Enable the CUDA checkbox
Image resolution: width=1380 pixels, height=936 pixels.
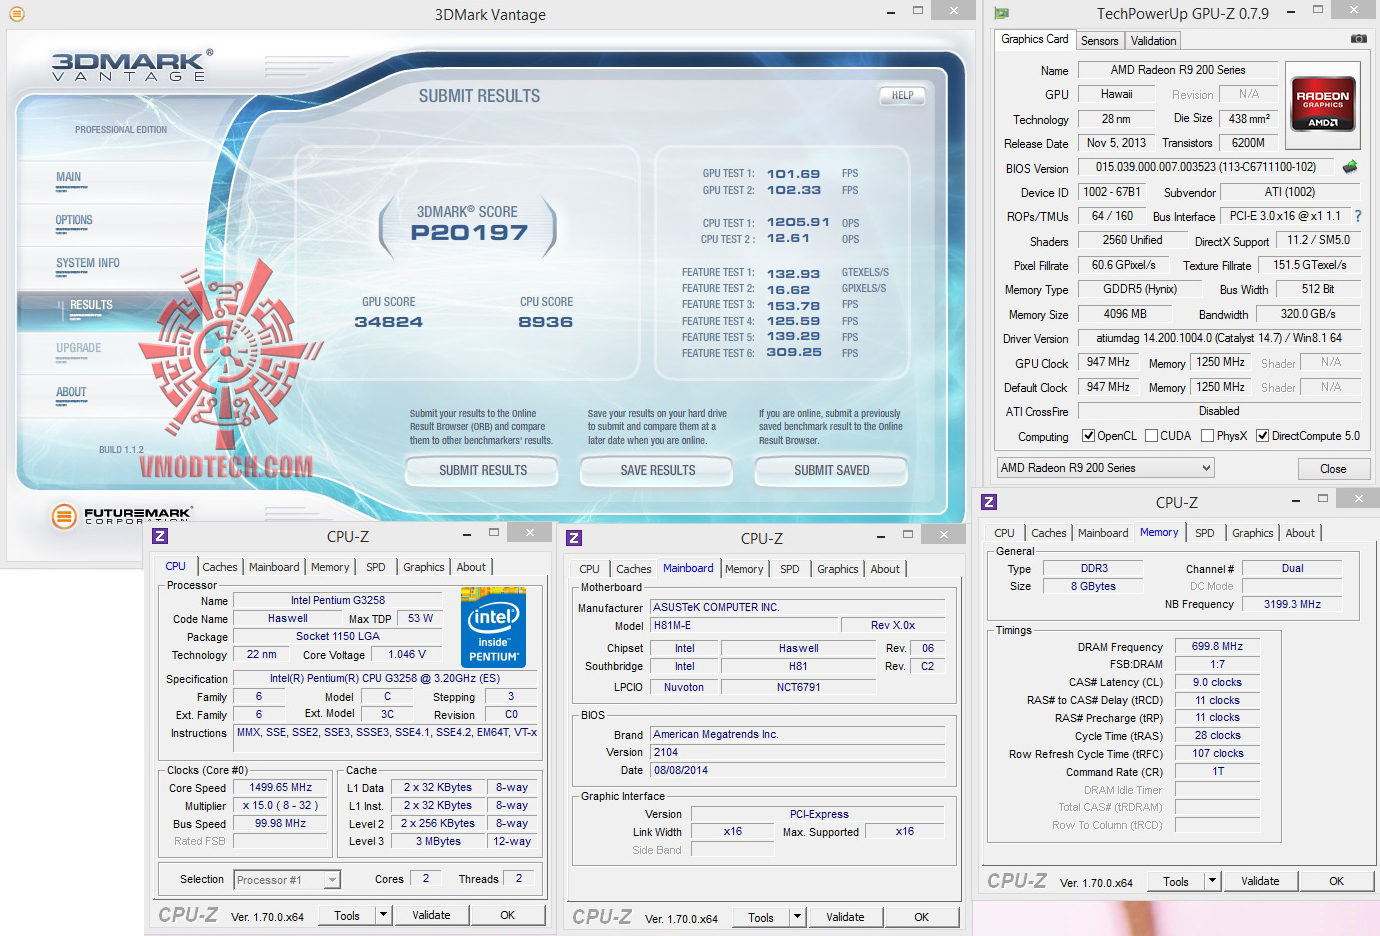[x=1151, y=436]
